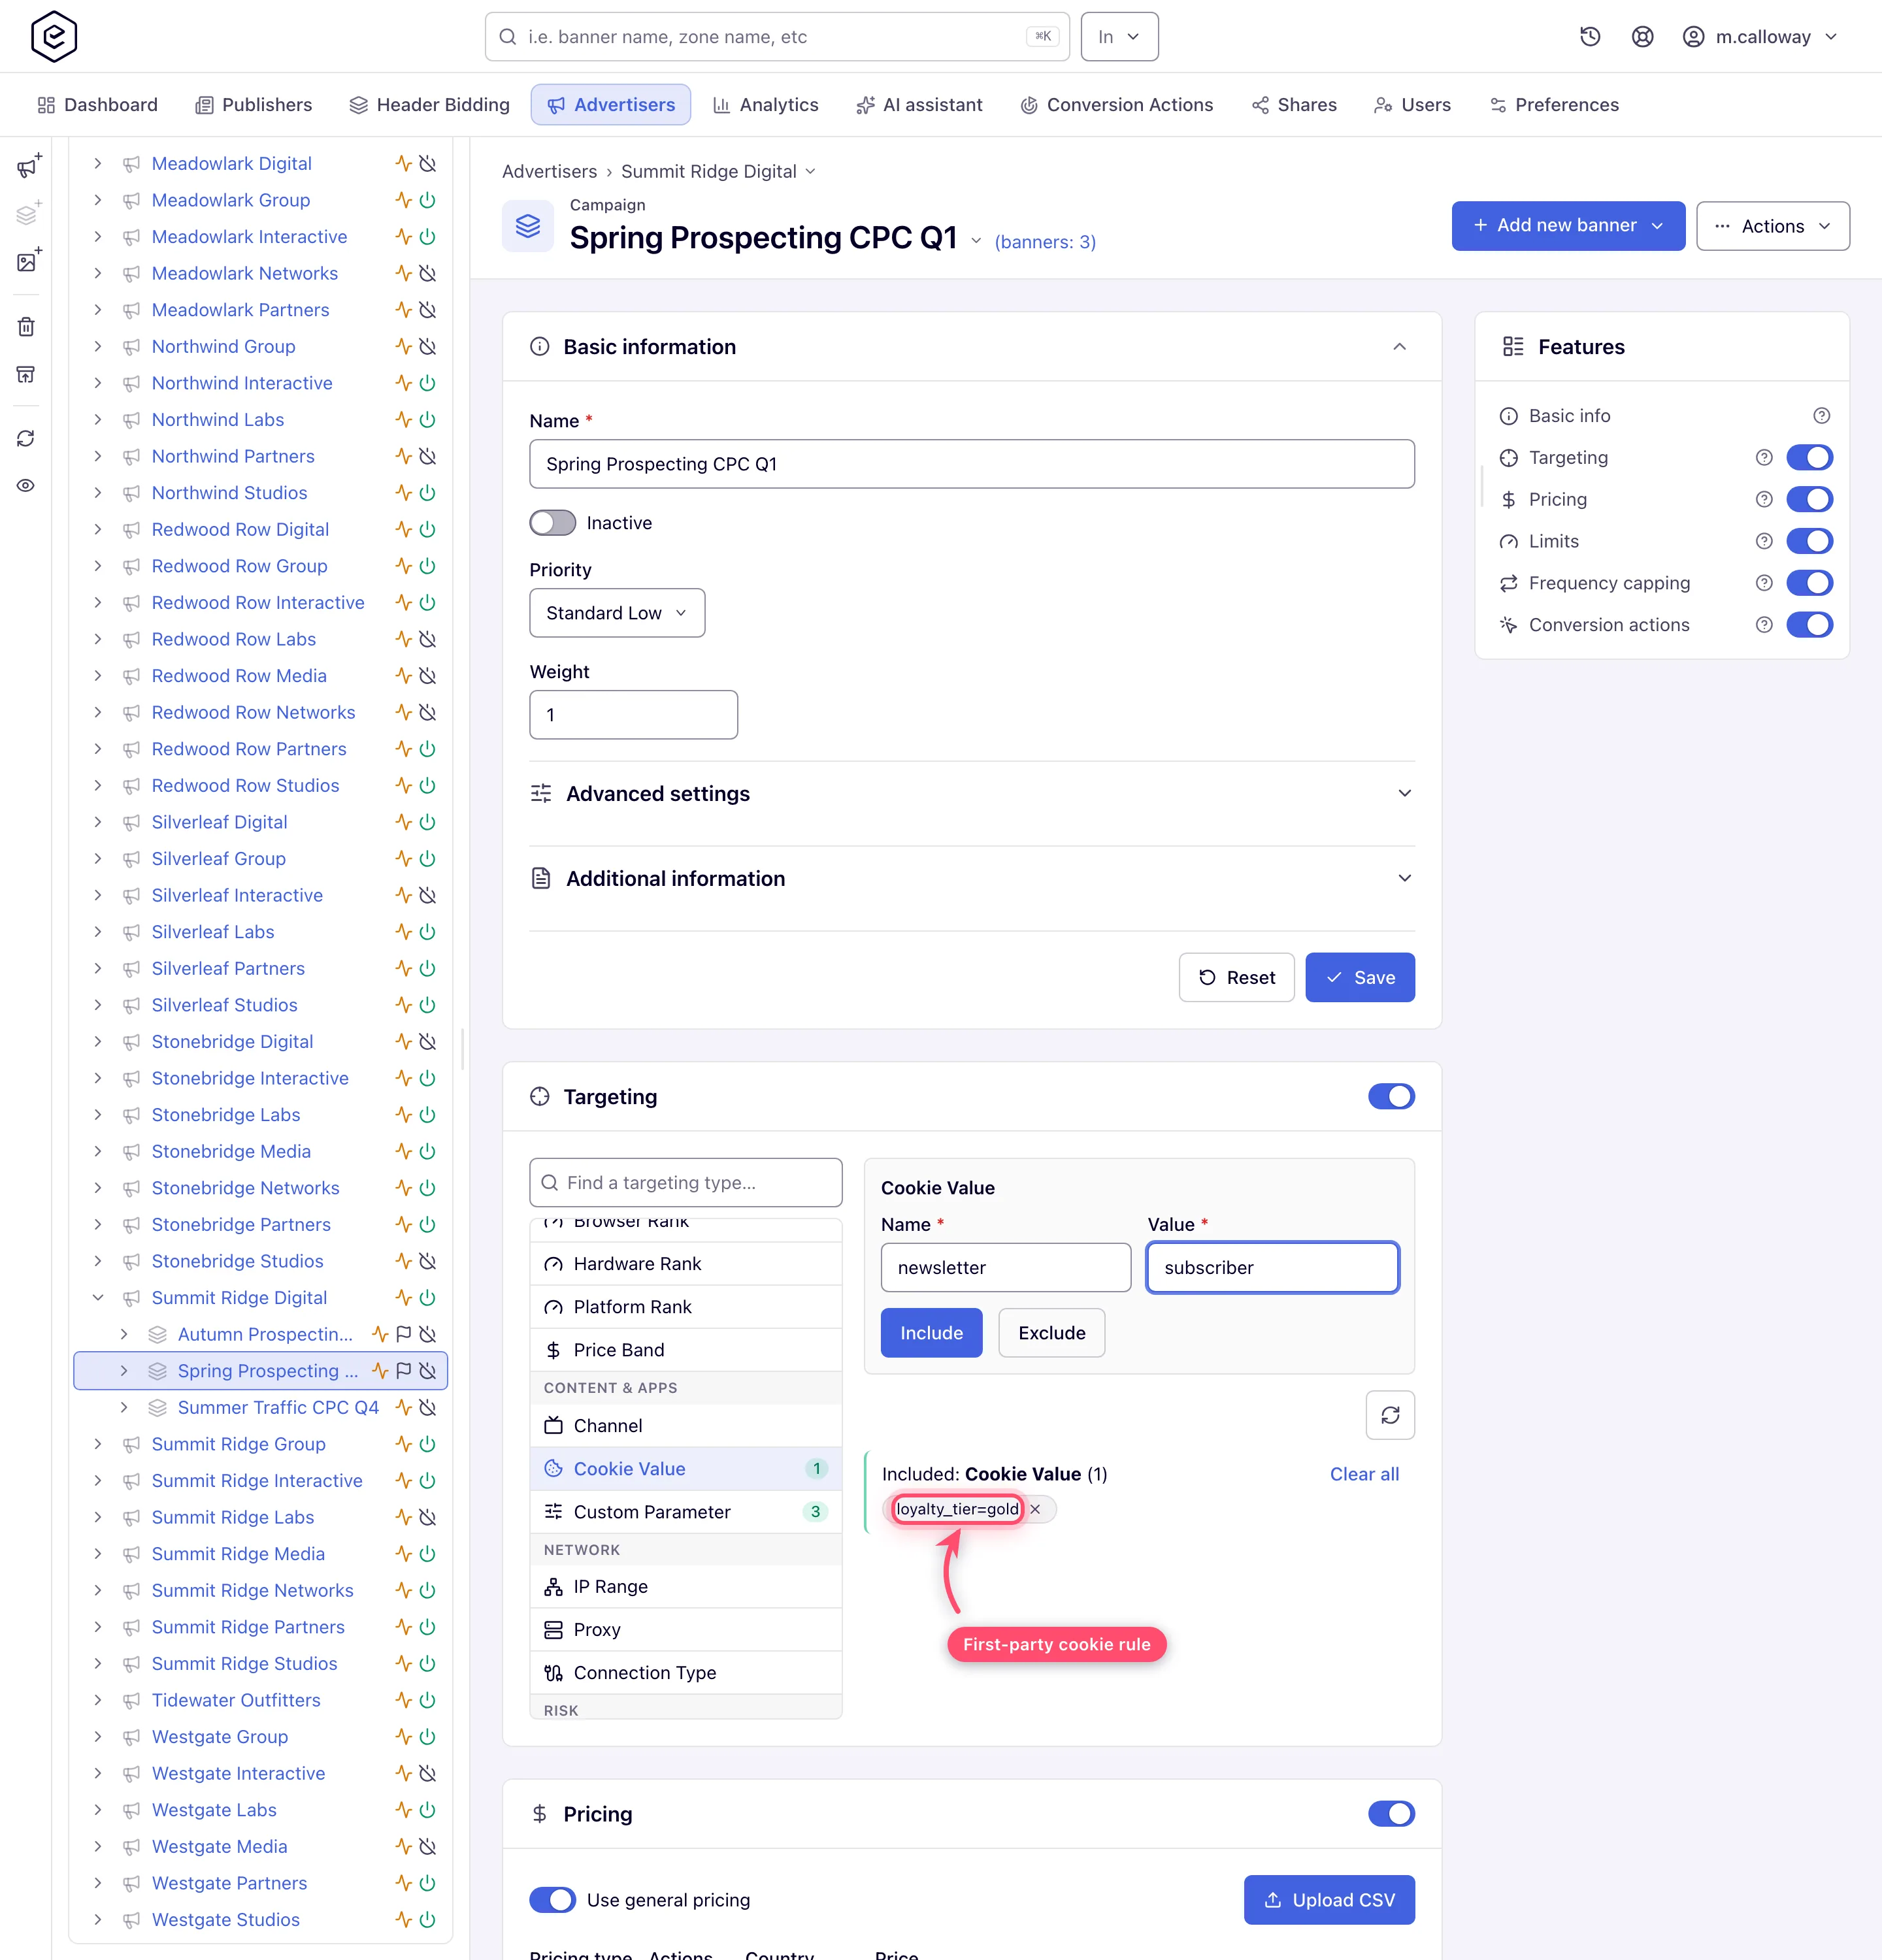
Task: Collapse the Basic information section
Action: [x=1399, y=347]
